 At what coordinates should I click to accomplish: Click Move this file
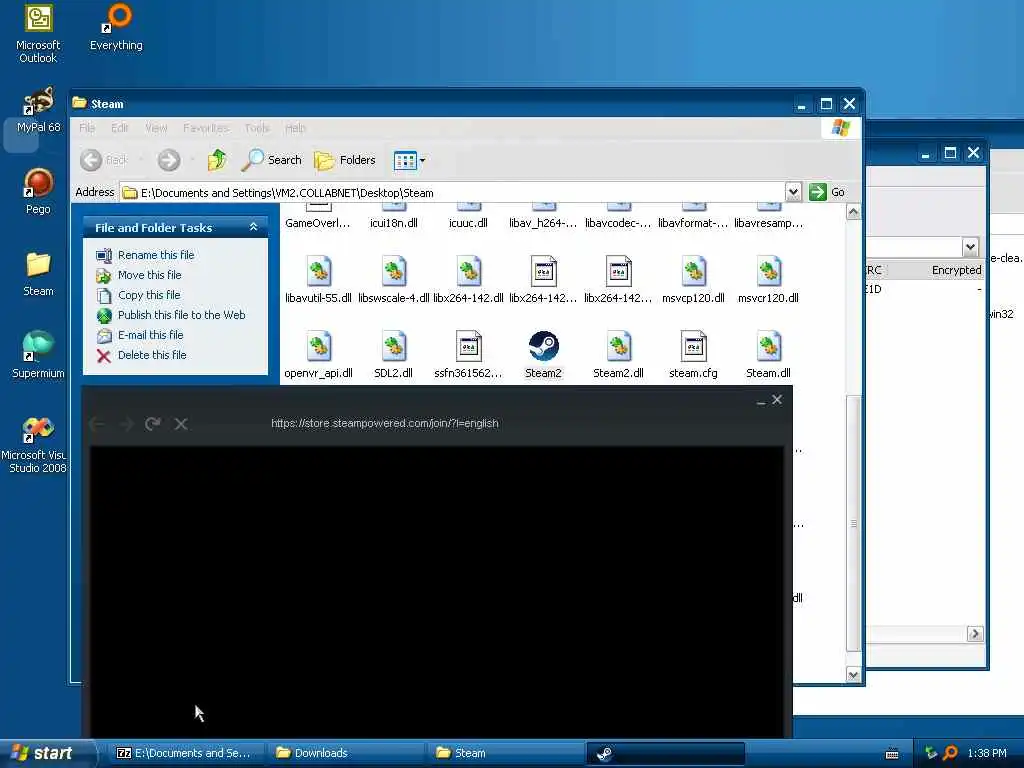click(138, 275)
